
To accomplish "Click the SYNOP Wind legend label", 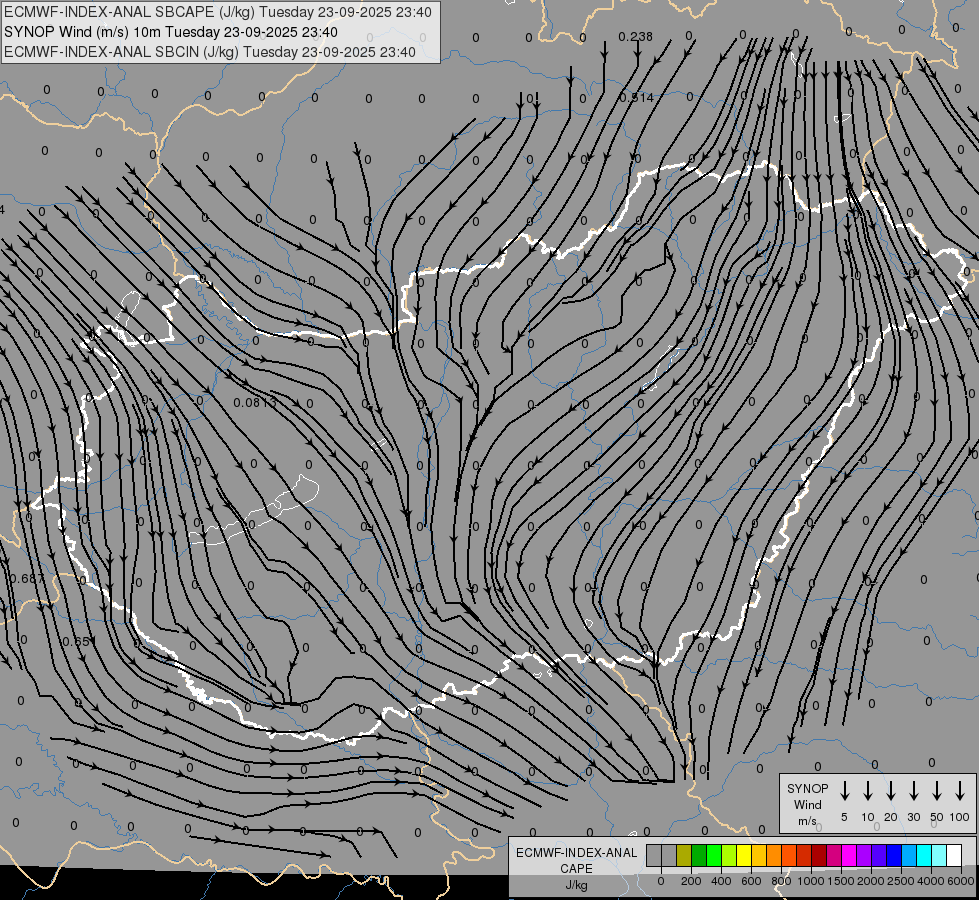I will 808,797.
